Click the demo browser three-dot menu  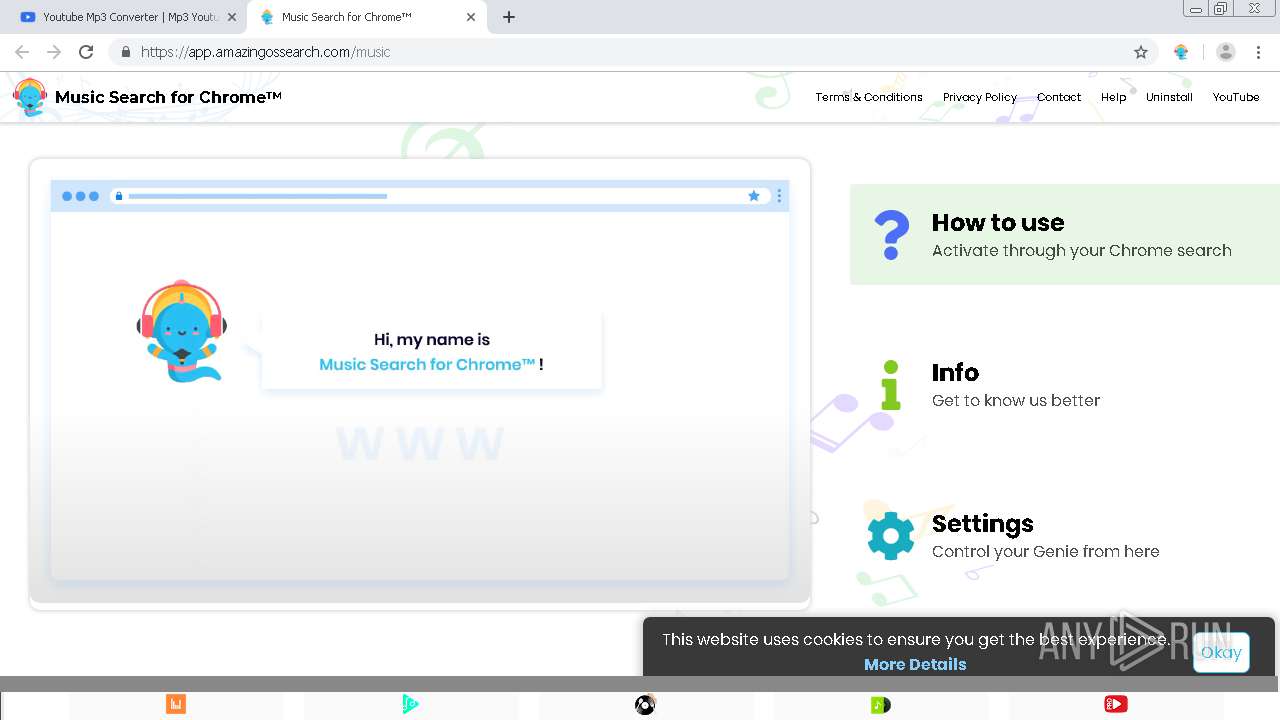[x=779, y=196]
